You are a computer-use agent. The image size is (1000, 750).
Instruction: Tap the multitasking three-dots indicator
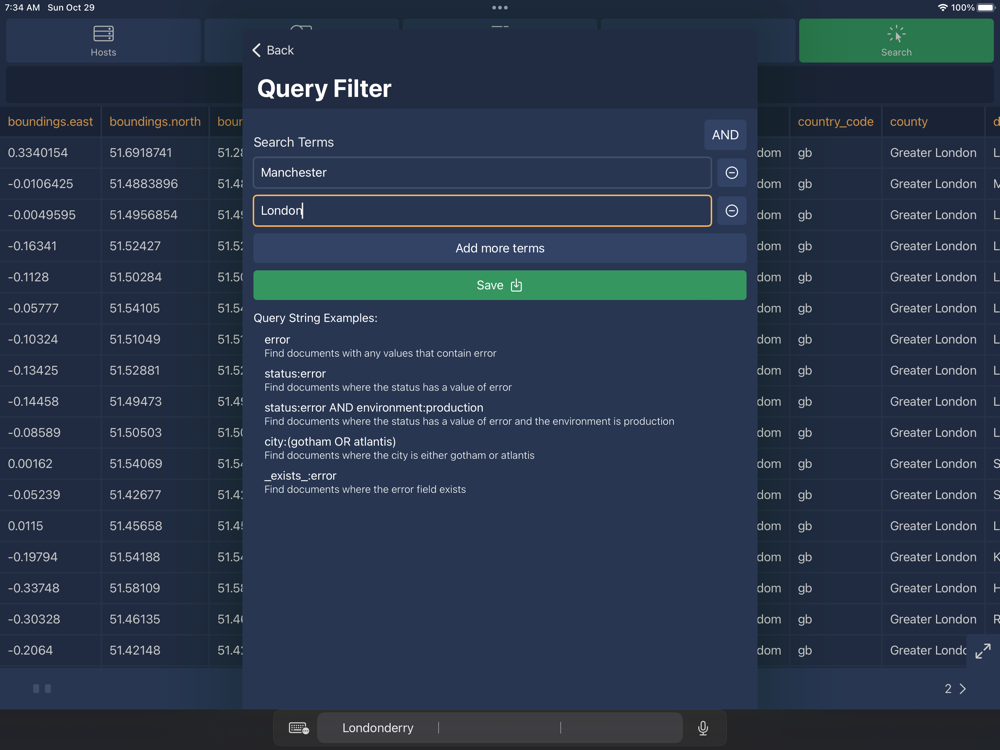pos(500,8)
